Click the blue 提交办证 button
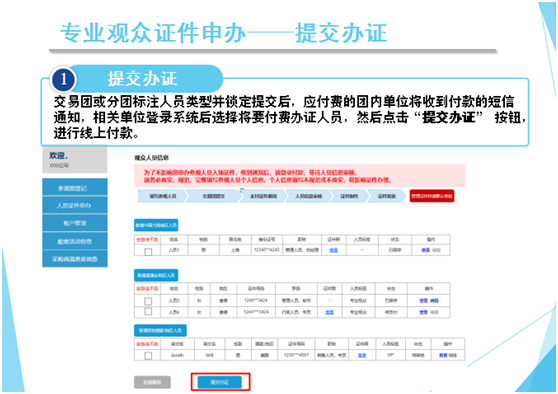558x394 pixels. (220, 382)
